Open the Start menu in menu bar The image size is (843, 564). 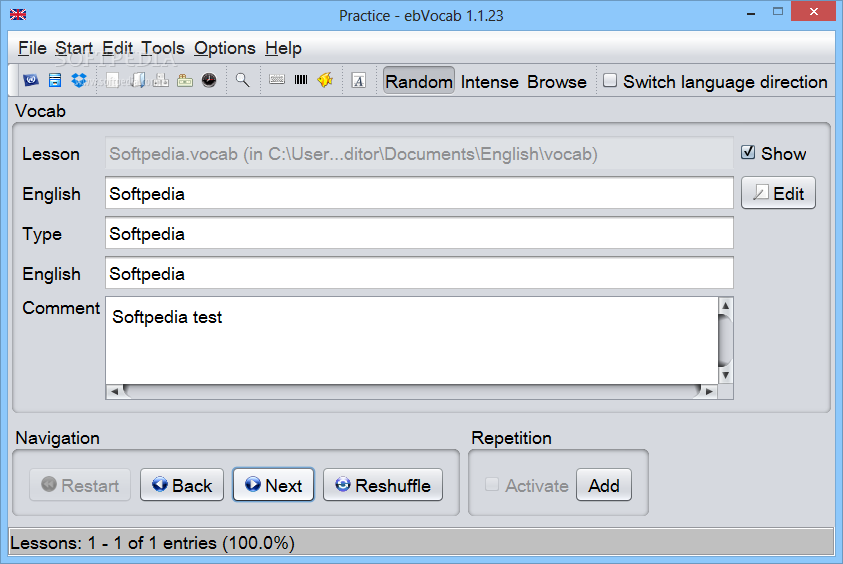click(x=74, y=48)
